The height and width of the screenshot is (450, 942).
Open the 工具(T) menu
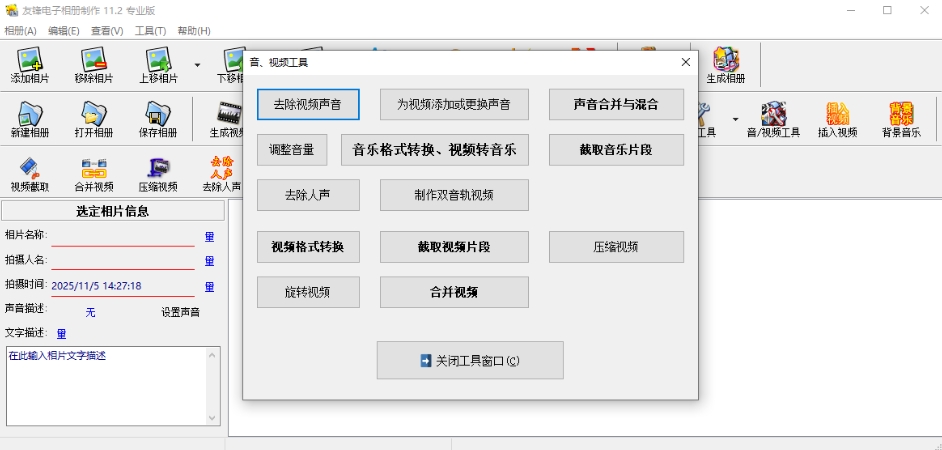tap(150, 31)
